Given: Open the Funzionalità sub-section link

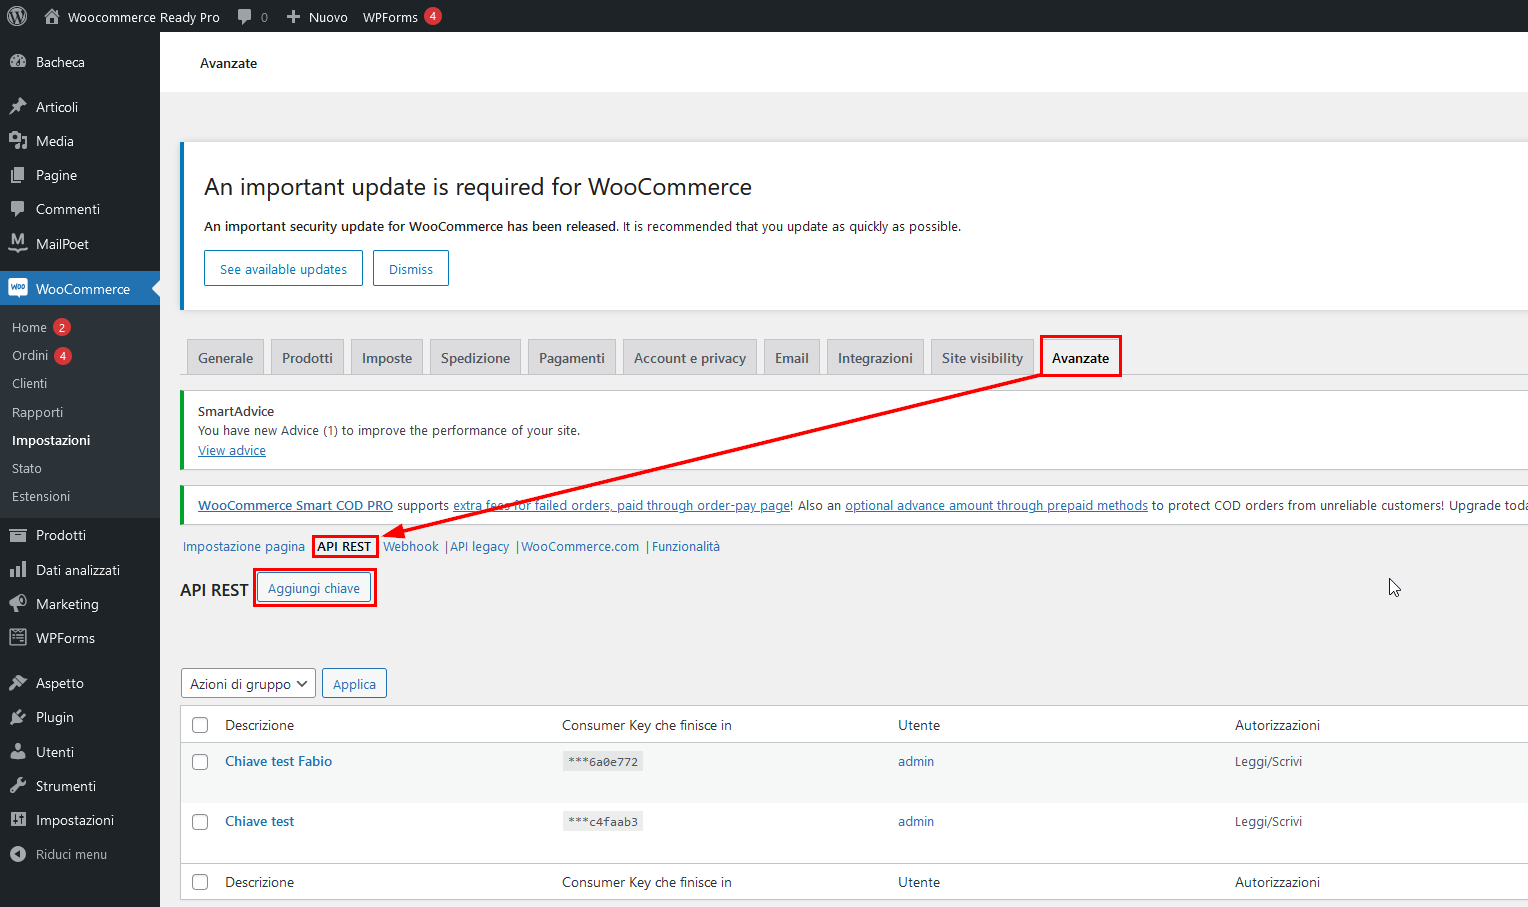Looking at the screenshot, I should coord(686,547).
